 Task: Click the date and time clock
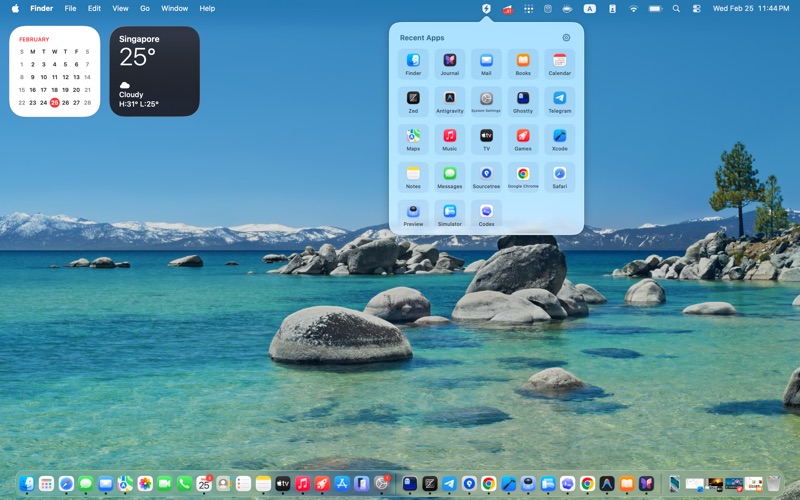750,8
